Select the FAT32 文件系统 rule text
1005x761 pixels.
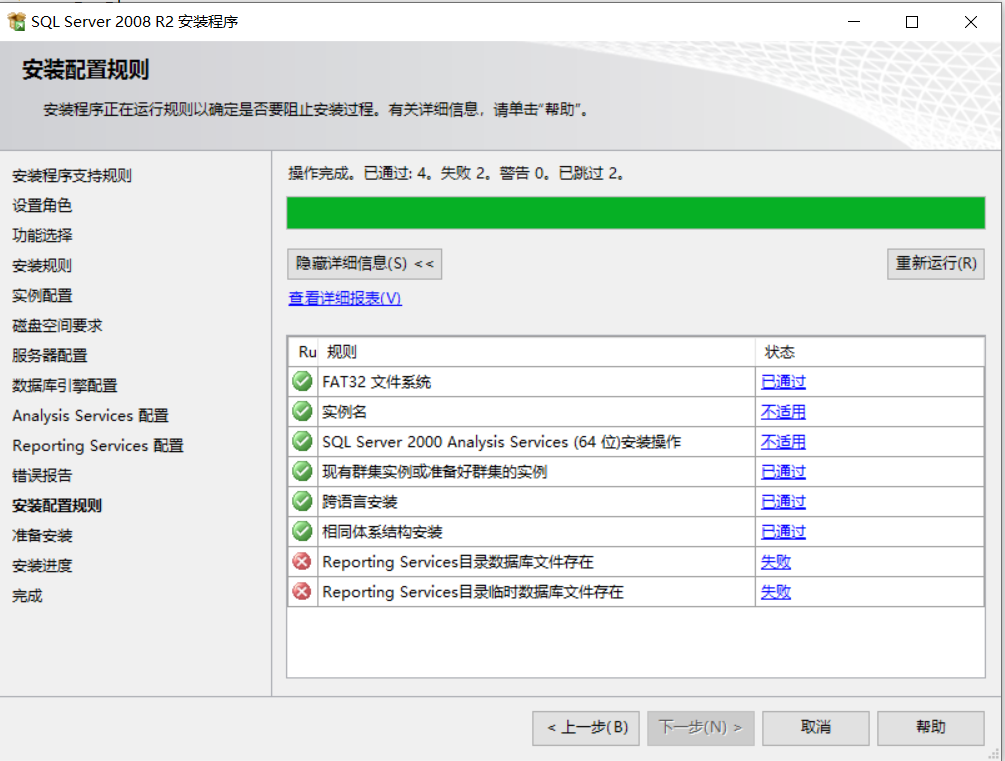point(376,382)
